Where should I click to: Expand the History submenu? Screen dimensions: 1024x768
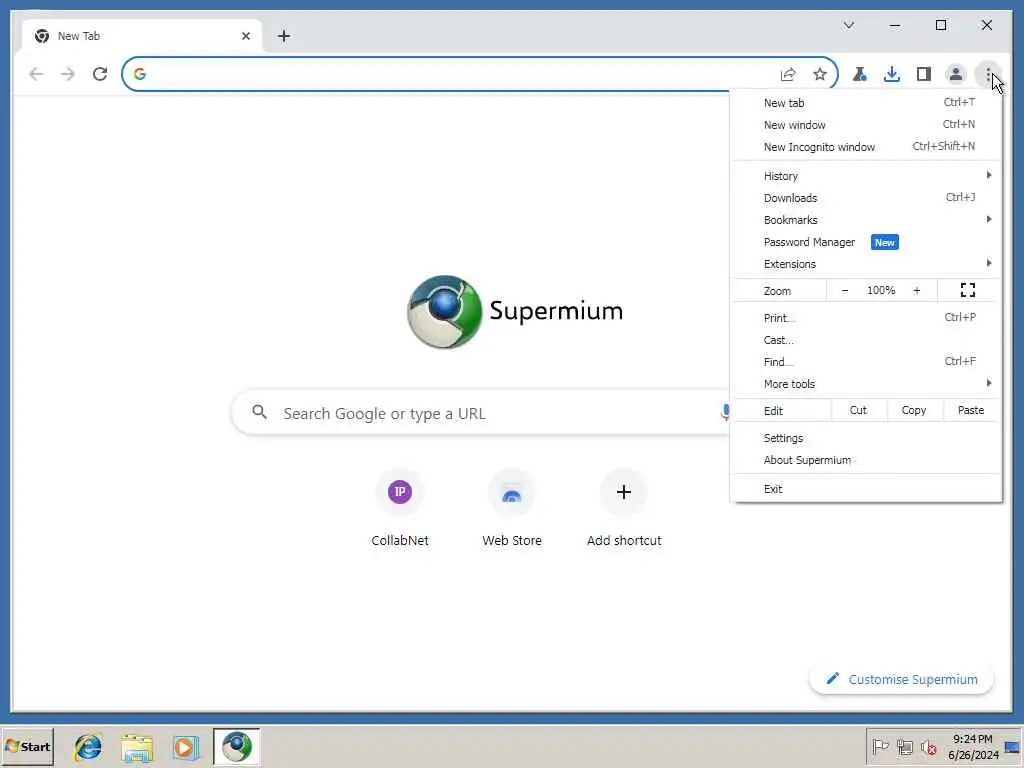click(x=866, y=176)
